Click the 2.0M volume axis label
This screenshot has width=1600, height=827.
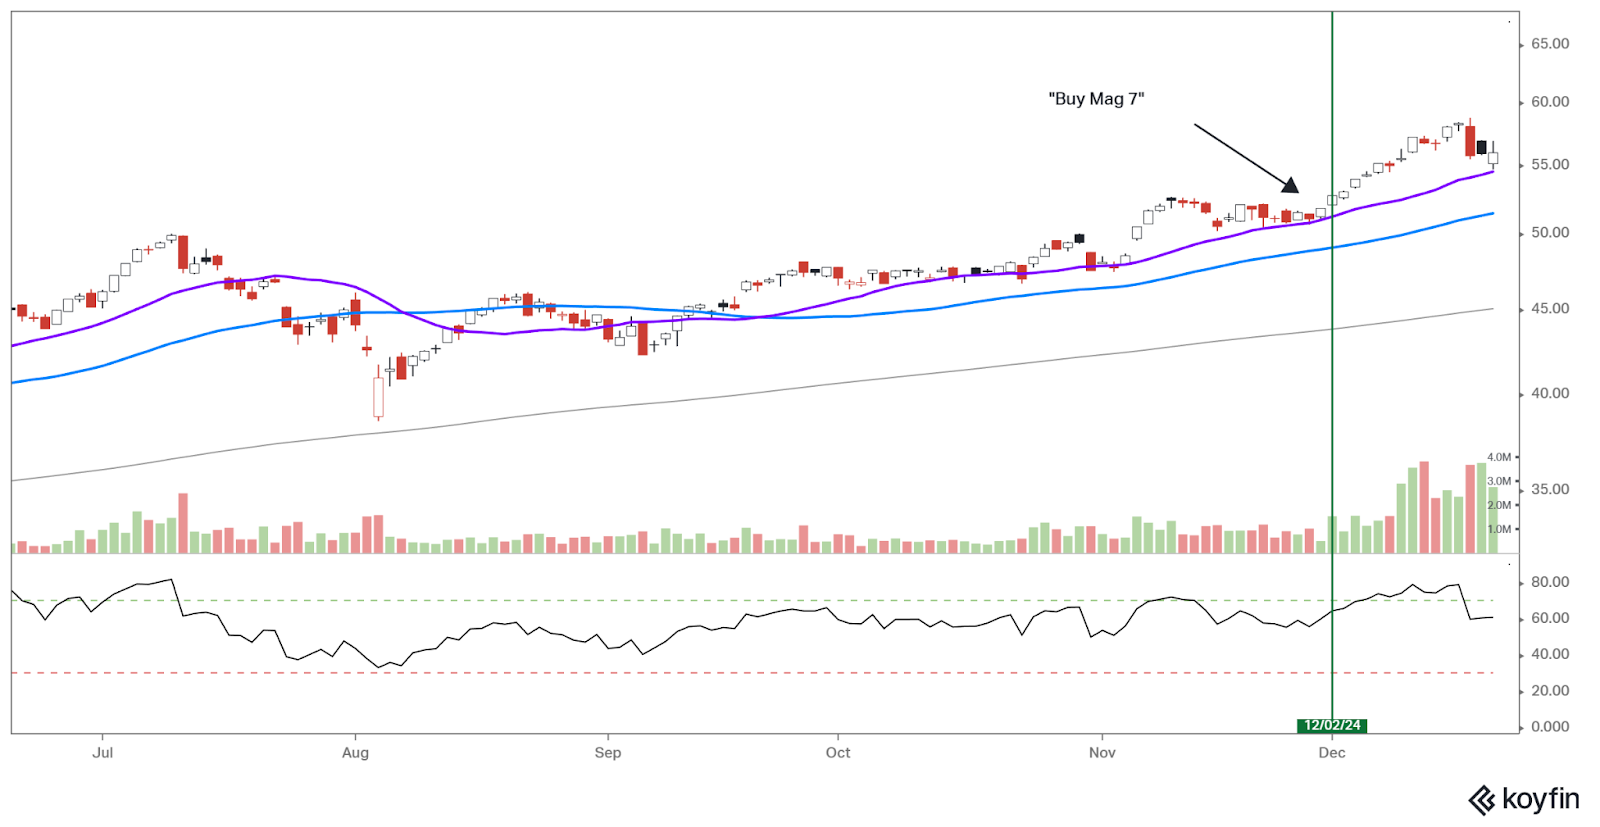[1499, 505]
